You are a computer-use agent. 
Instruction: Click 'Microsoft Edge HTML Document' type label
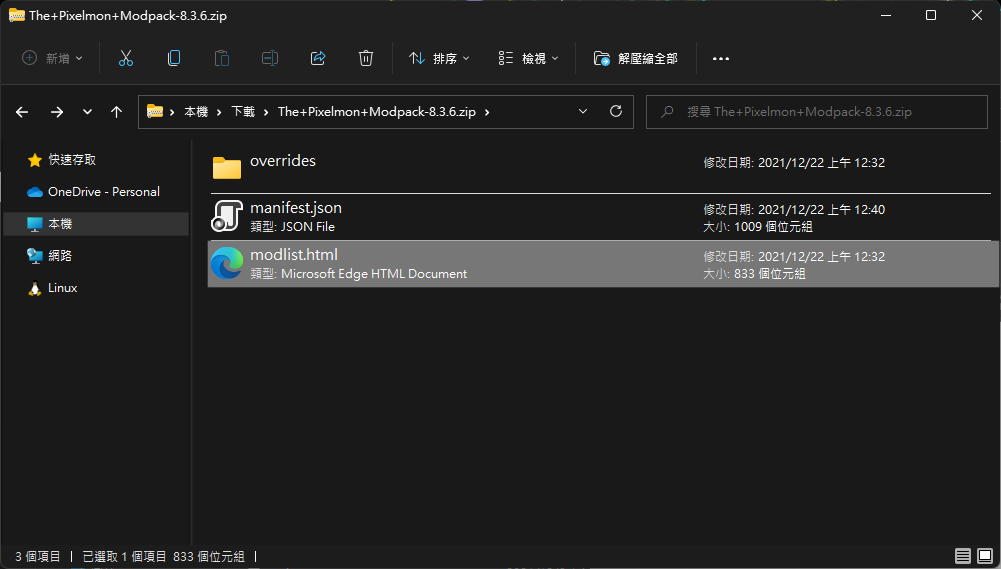[x=374, y=274]
